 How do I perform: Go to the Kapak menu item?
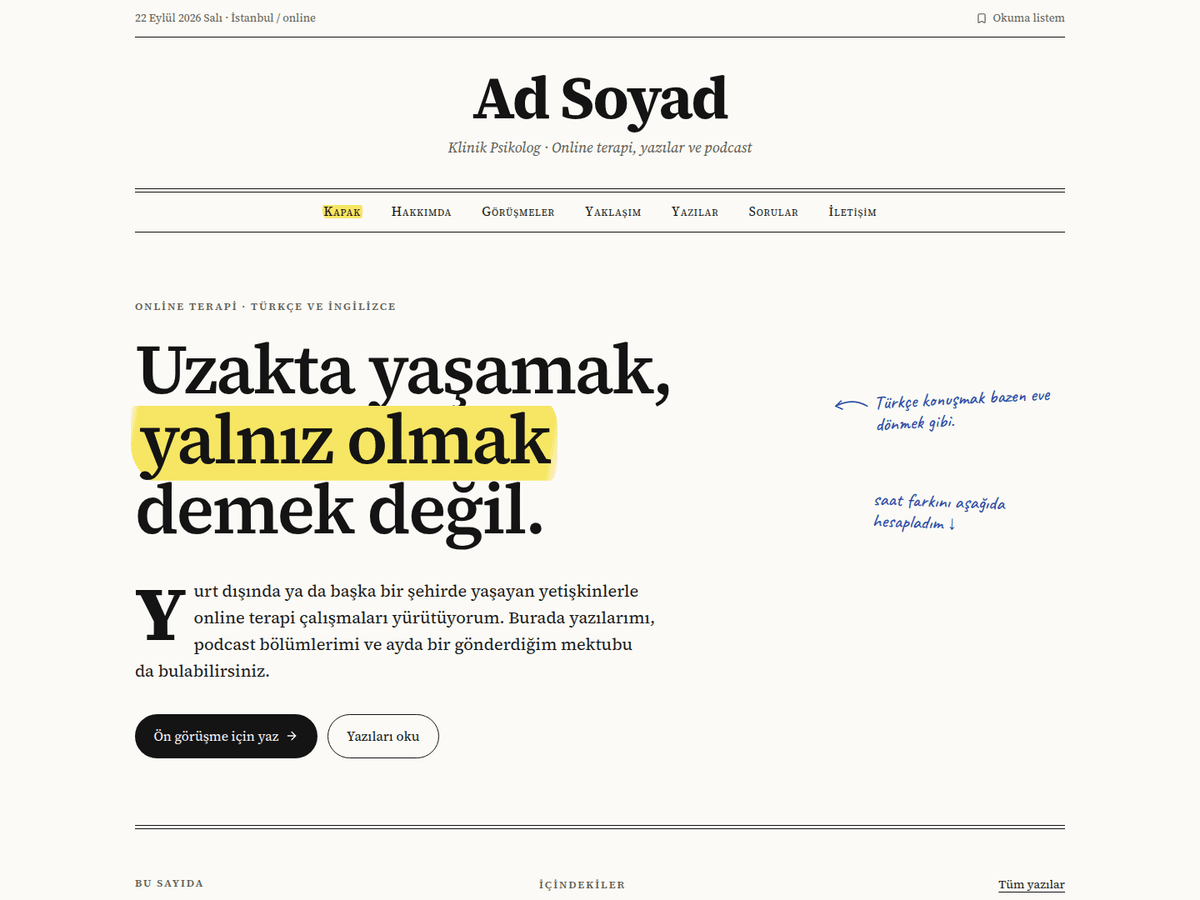click(x=342, y=212)
